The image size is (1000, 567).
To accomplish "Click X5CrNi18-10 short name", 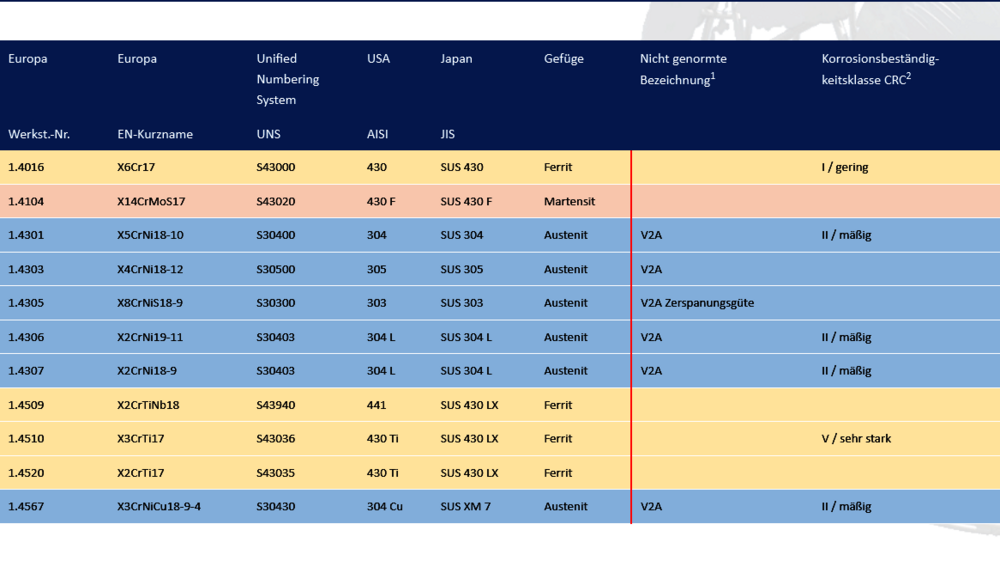I will pyautogui.click(x=151, y=235).
